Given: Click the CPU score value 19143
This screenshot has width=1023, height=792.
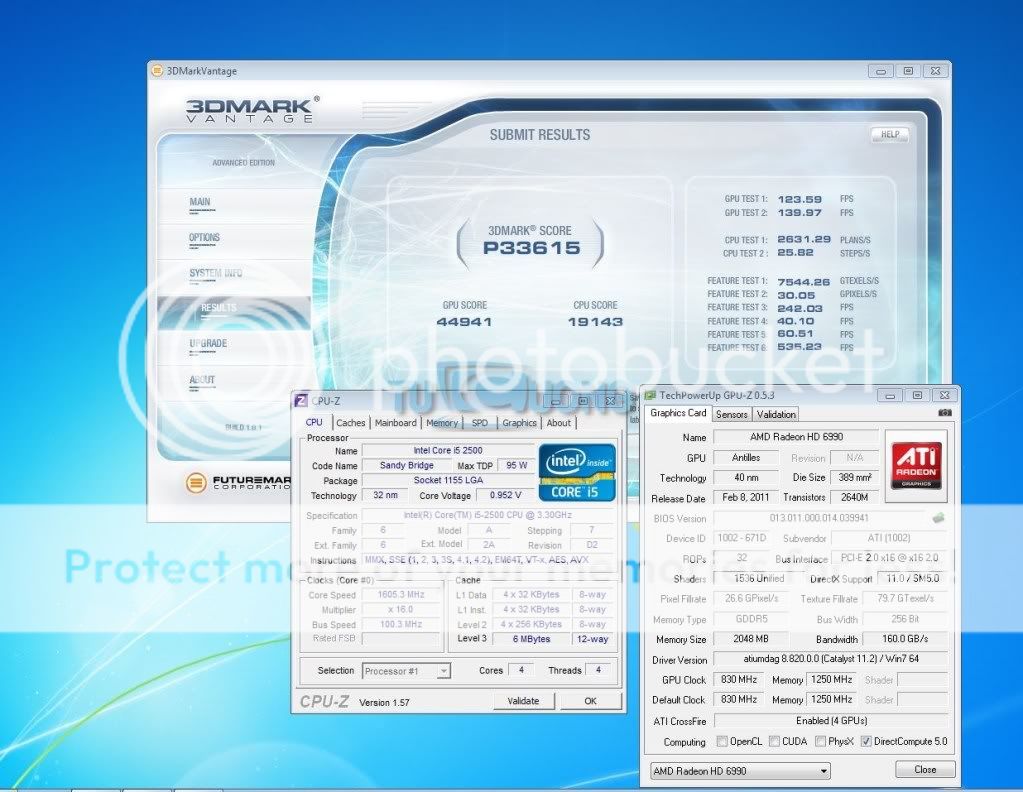Looking at the screenshot, I should tap(595, 322).
